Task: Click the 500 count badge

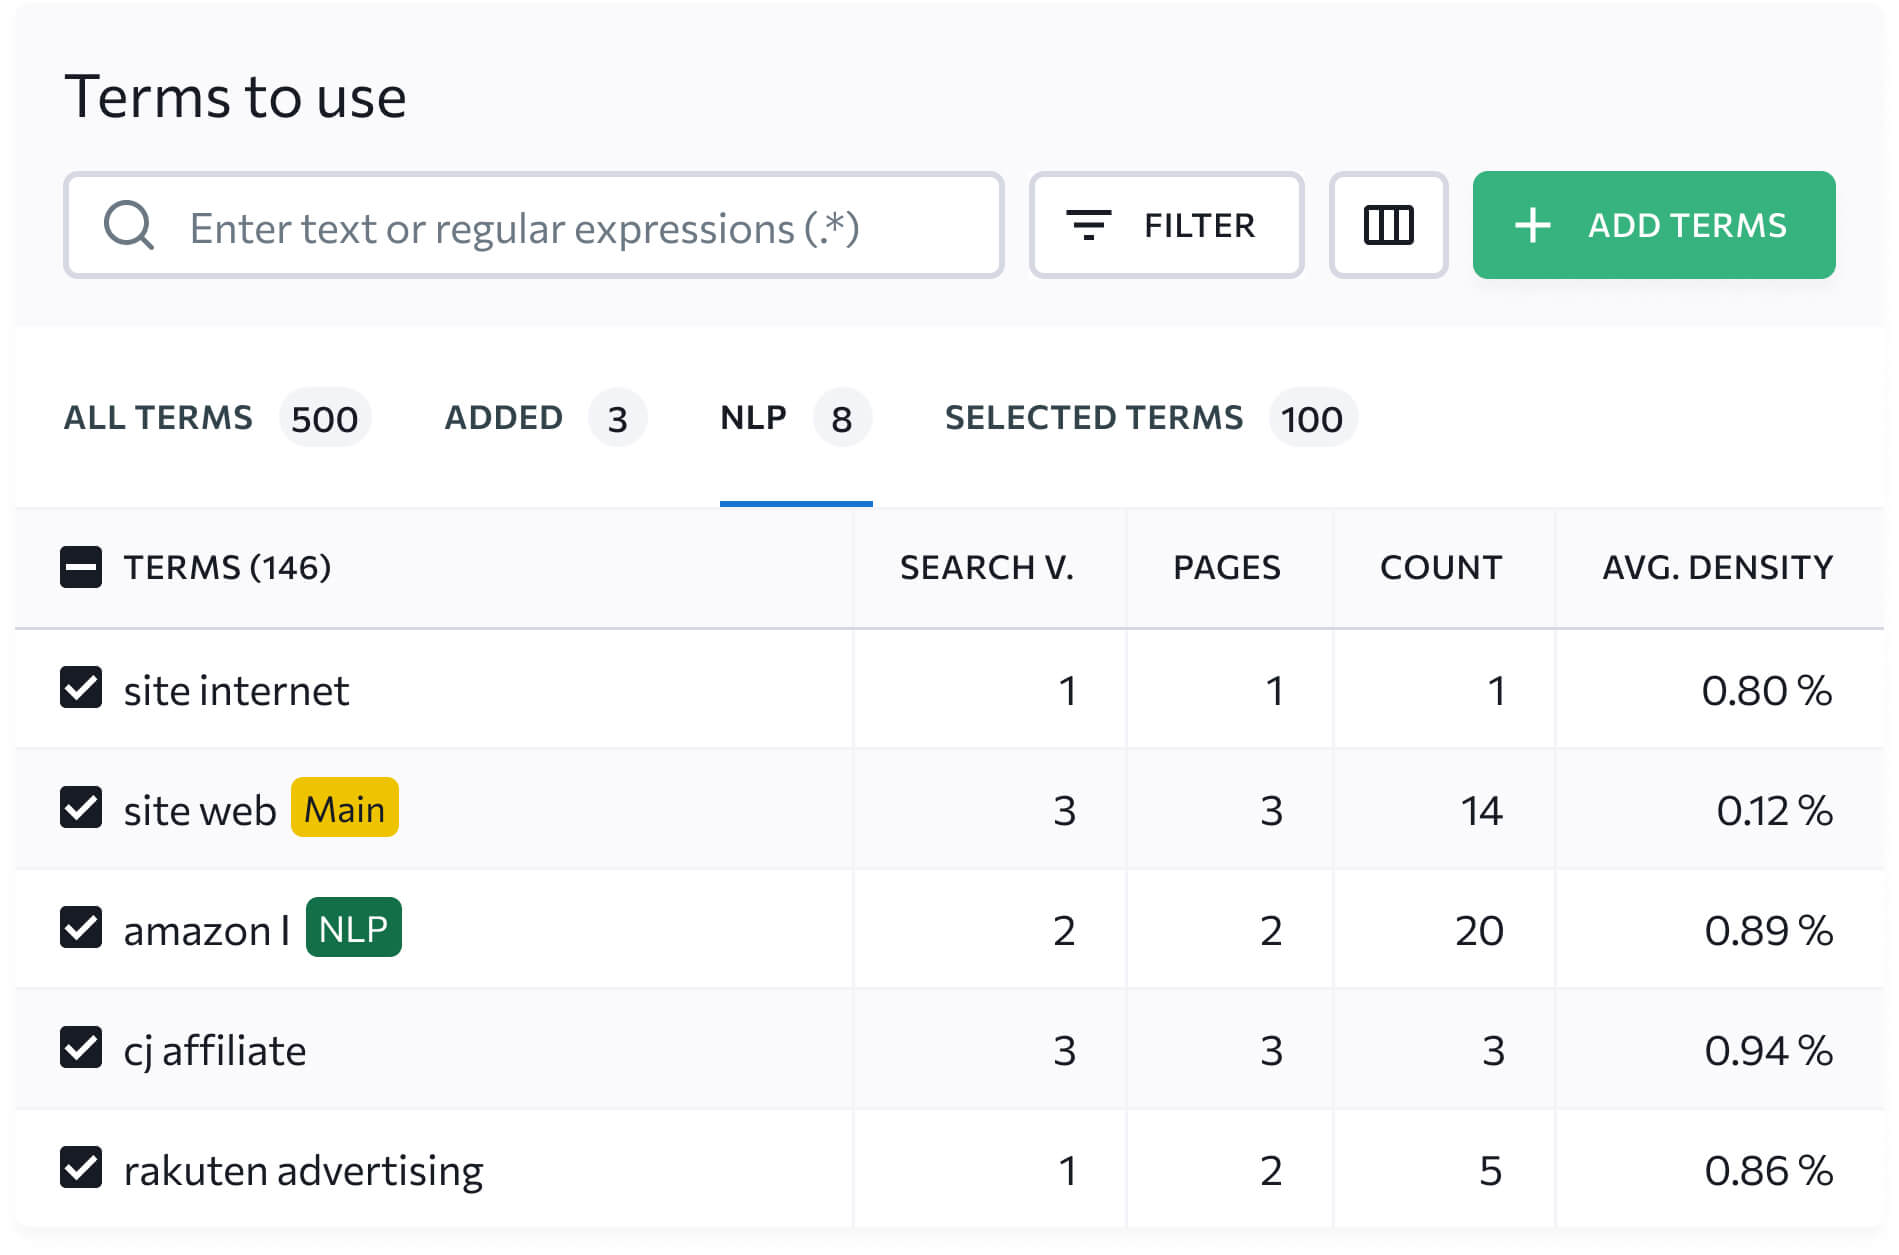Action: (x=325, y=418)
